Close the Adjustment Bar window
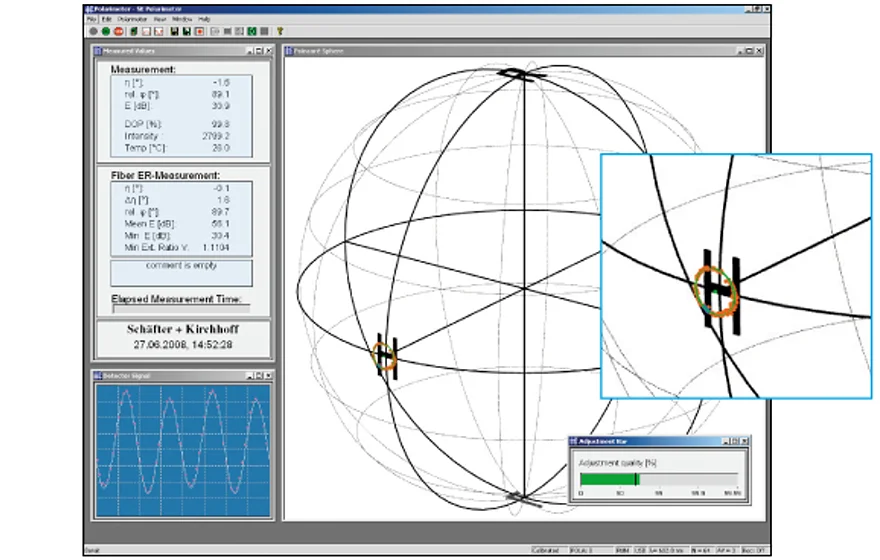 coord(745,441)
